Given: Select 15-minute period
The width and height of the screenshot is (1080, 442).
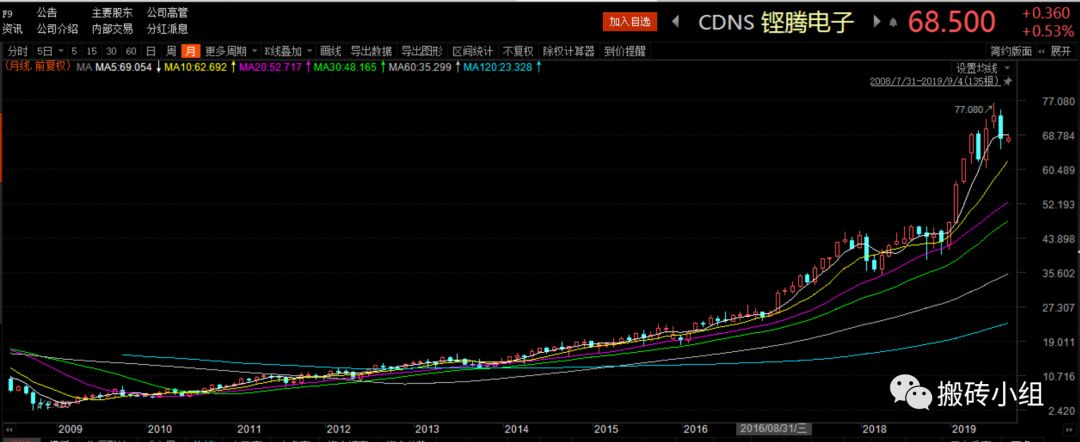Looking at the screenshot, I should (x=92, y=51).
